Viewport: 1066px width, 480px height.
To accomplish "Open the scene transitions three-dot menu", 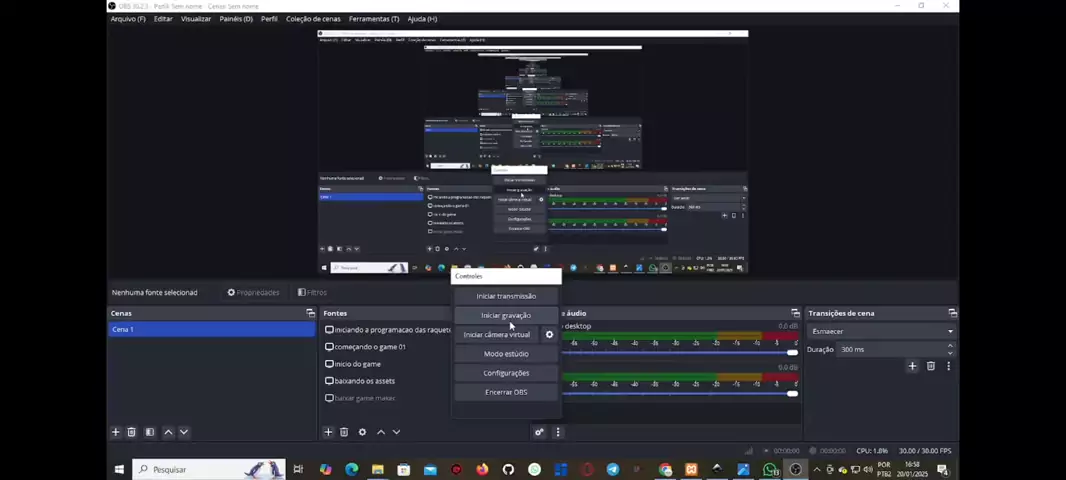I will coord(948,366).
